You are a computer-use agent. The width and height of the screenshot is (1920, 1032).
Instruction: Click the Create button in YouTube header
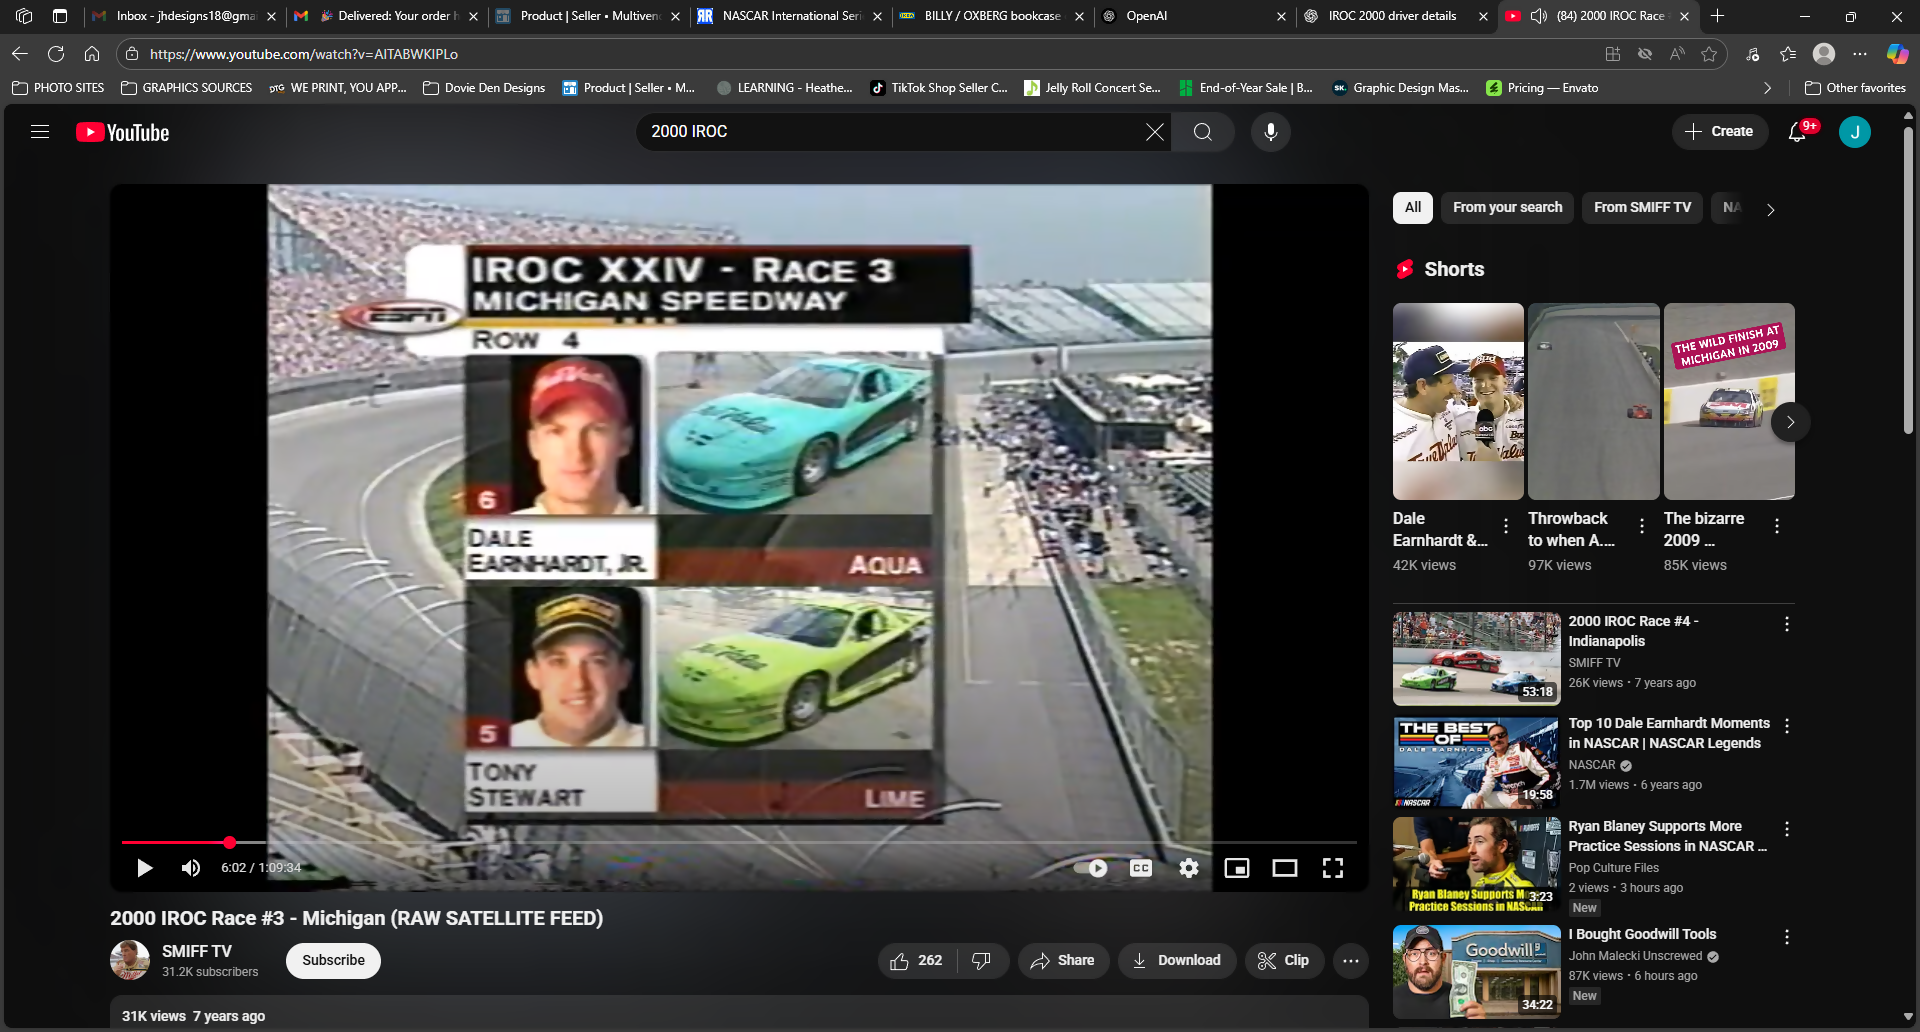point(1719,132)
